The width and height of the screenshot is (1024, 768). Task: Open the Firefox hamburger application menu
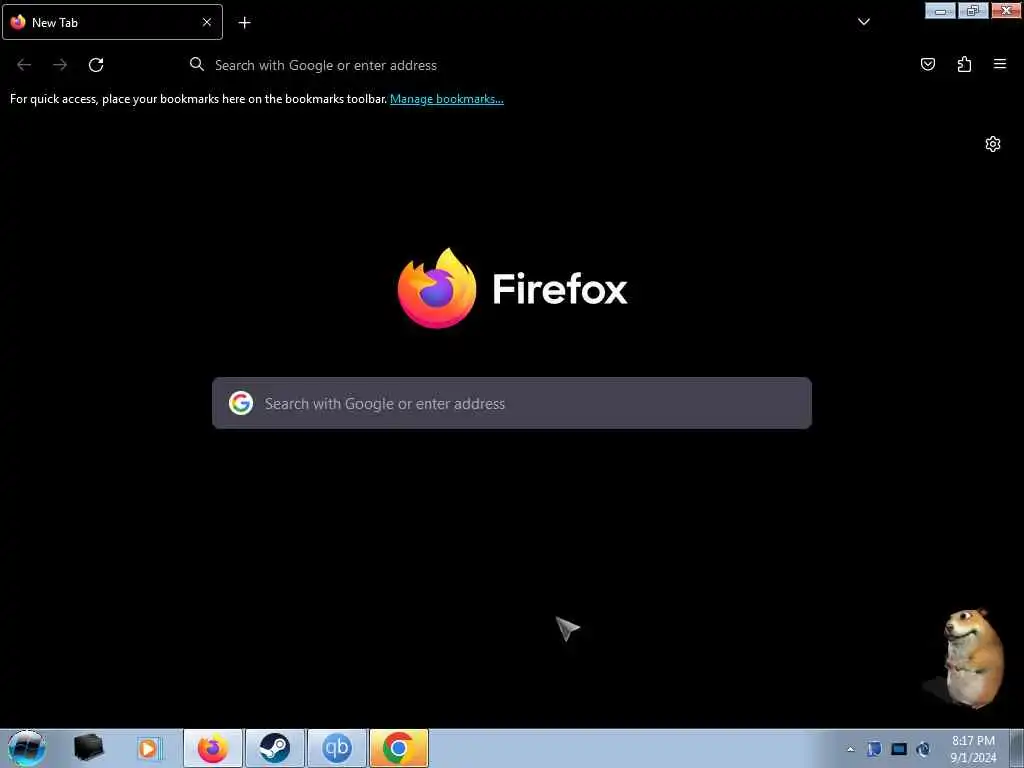click(x=999, y=64)
